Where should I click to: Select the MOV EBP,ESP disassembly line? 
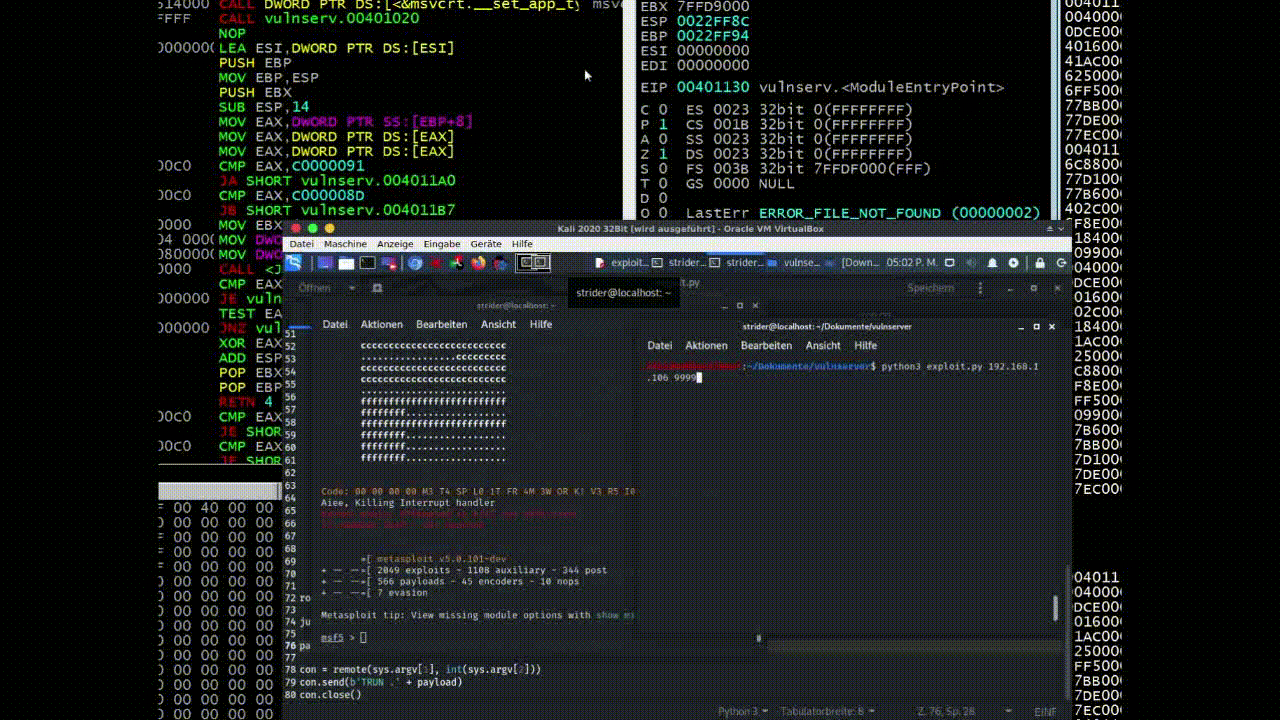(x=269, y=77)
